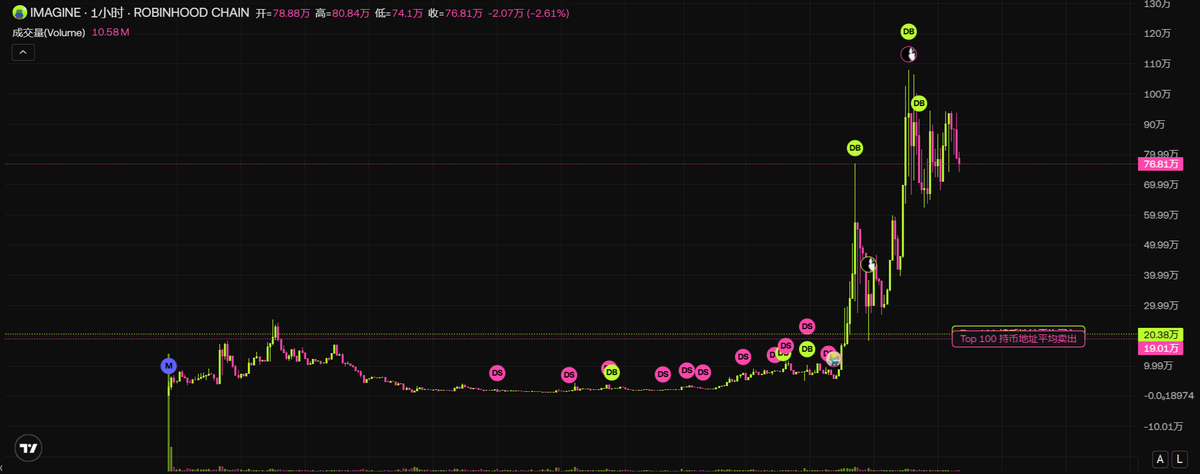Click the DB marker above the highest peak
The height and width of the screenshot is (474, 1200).
(x=908, y=32)
